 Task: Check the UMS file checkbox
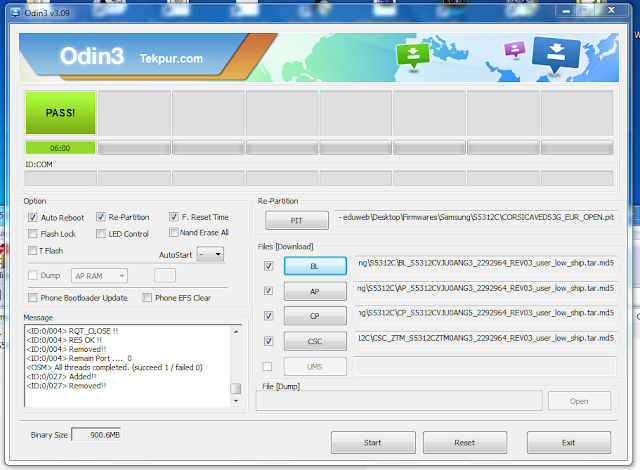tap(267, 366)
